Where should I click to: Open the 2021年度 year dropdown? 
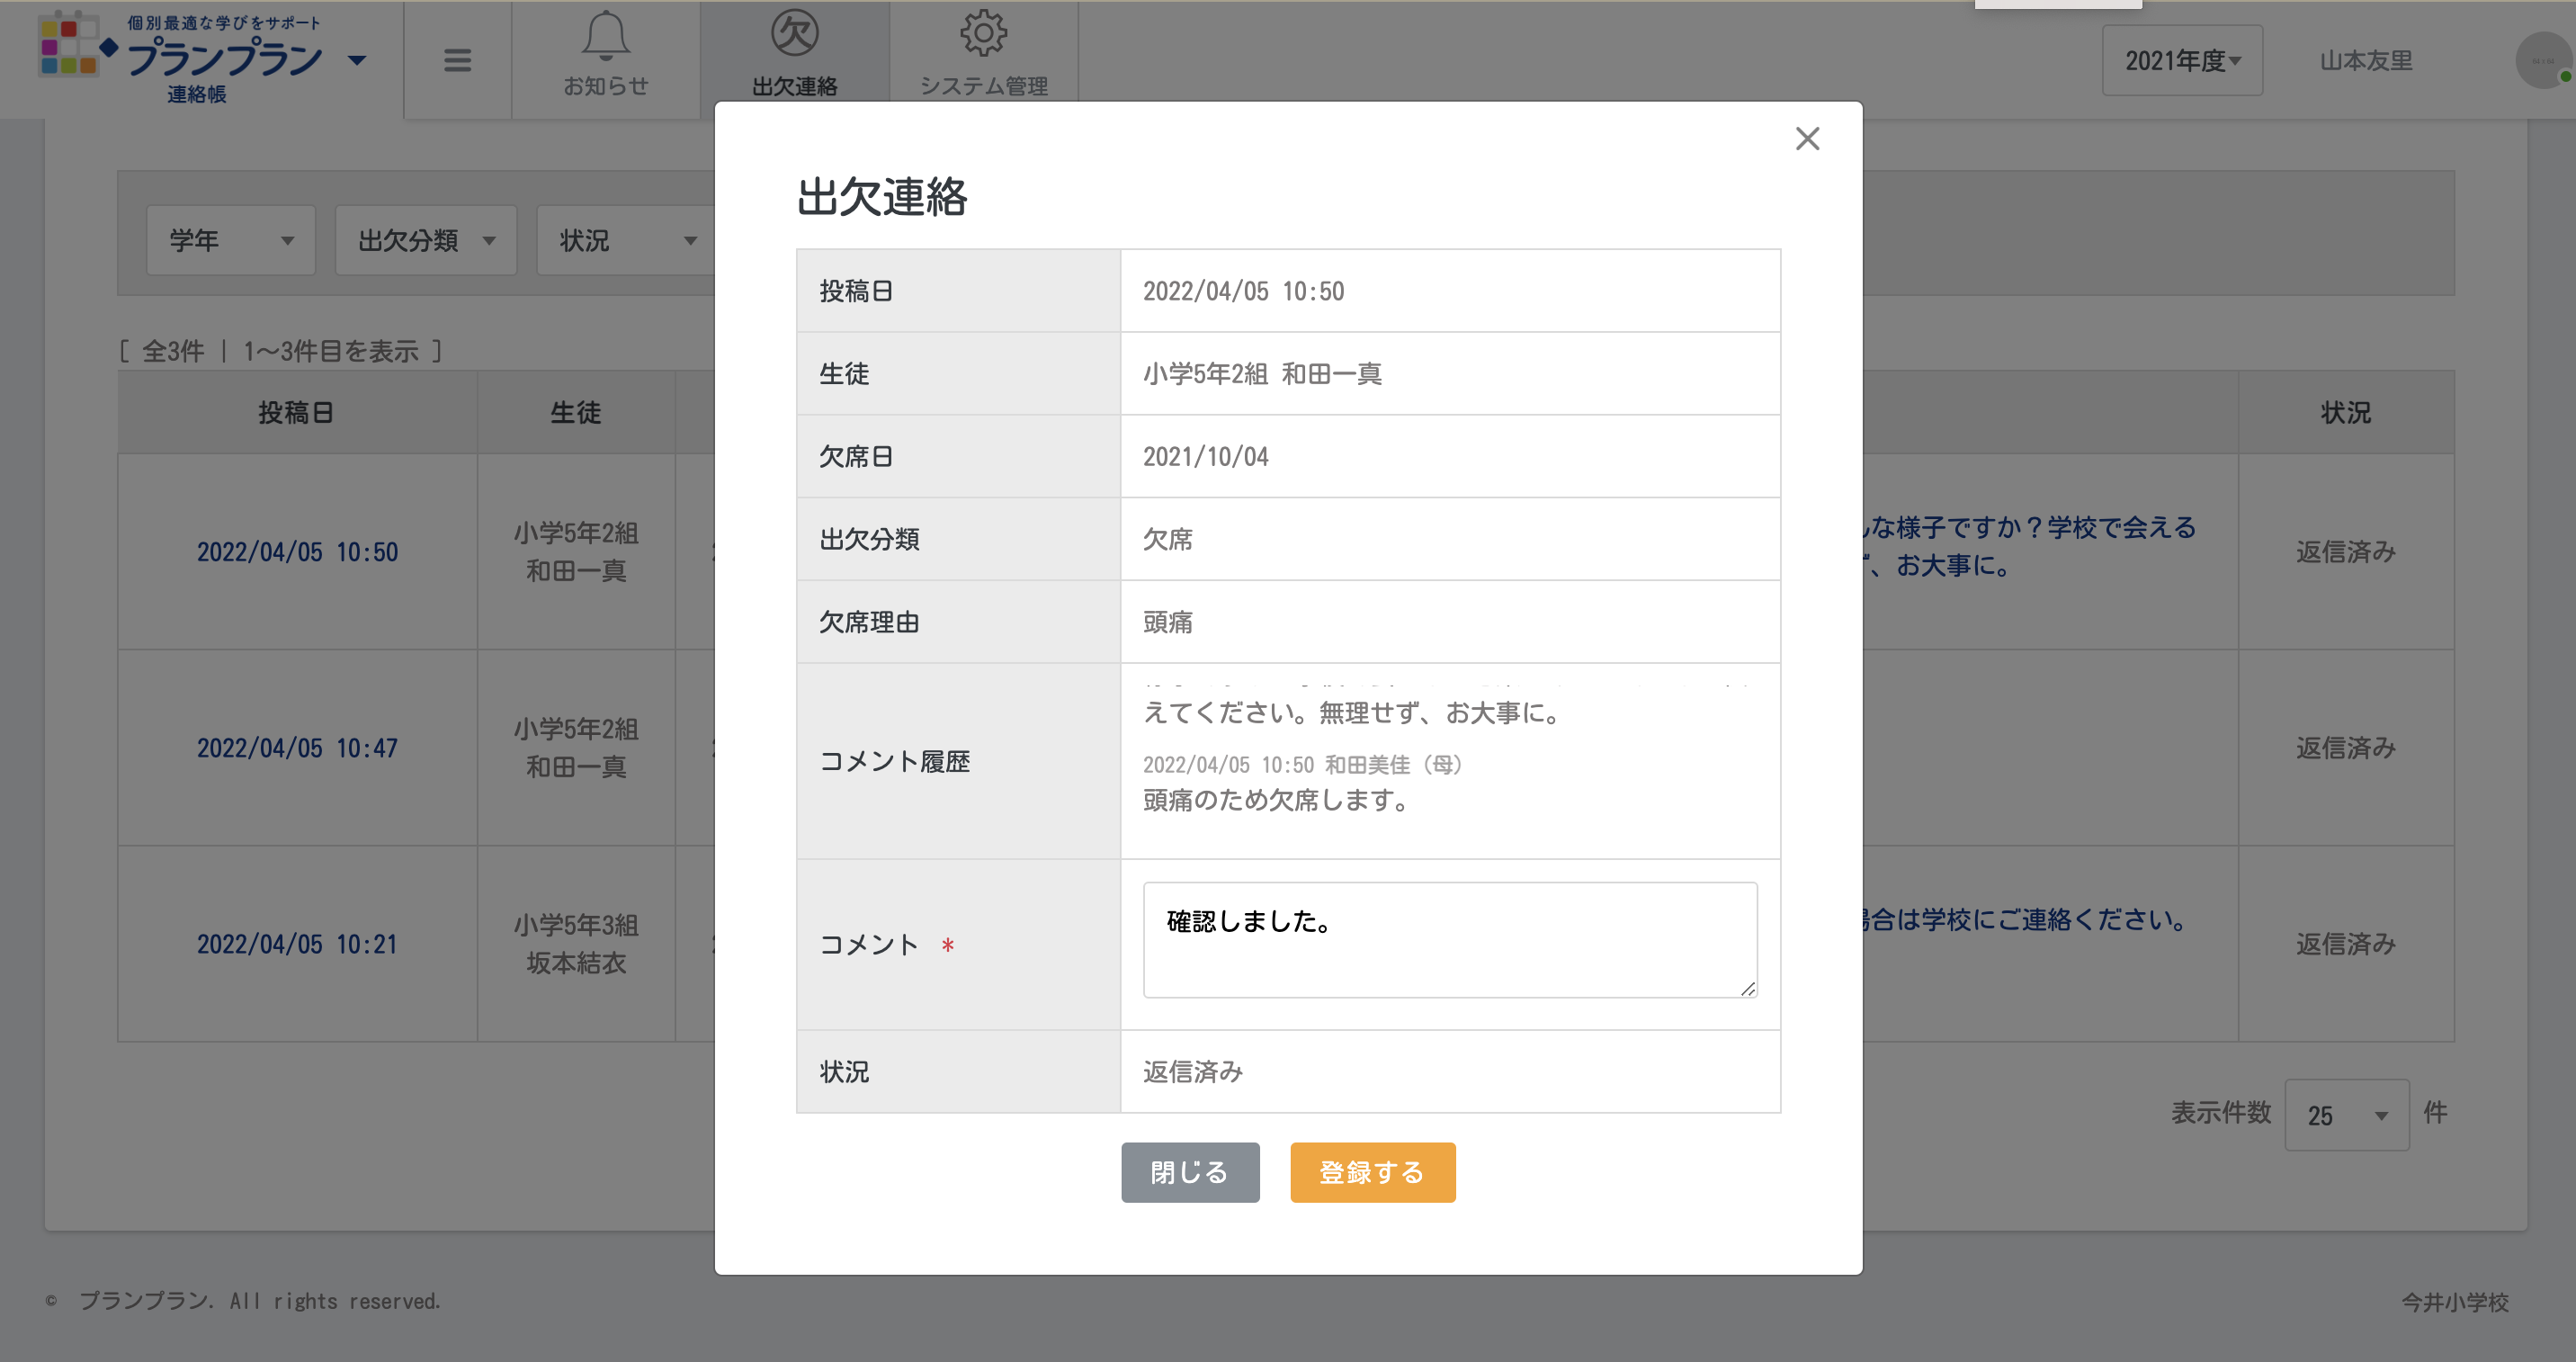[x=2181, y=60]
